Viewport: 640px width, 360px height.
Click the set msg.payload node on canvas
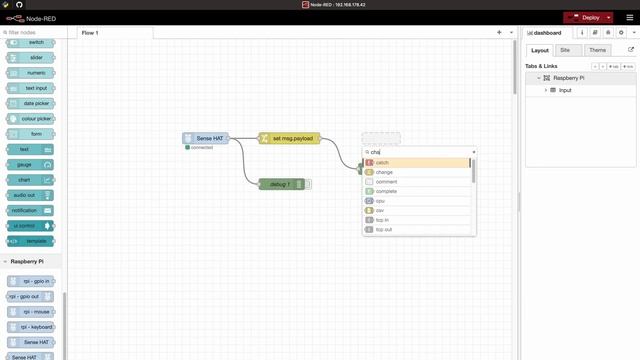[289, 138]
